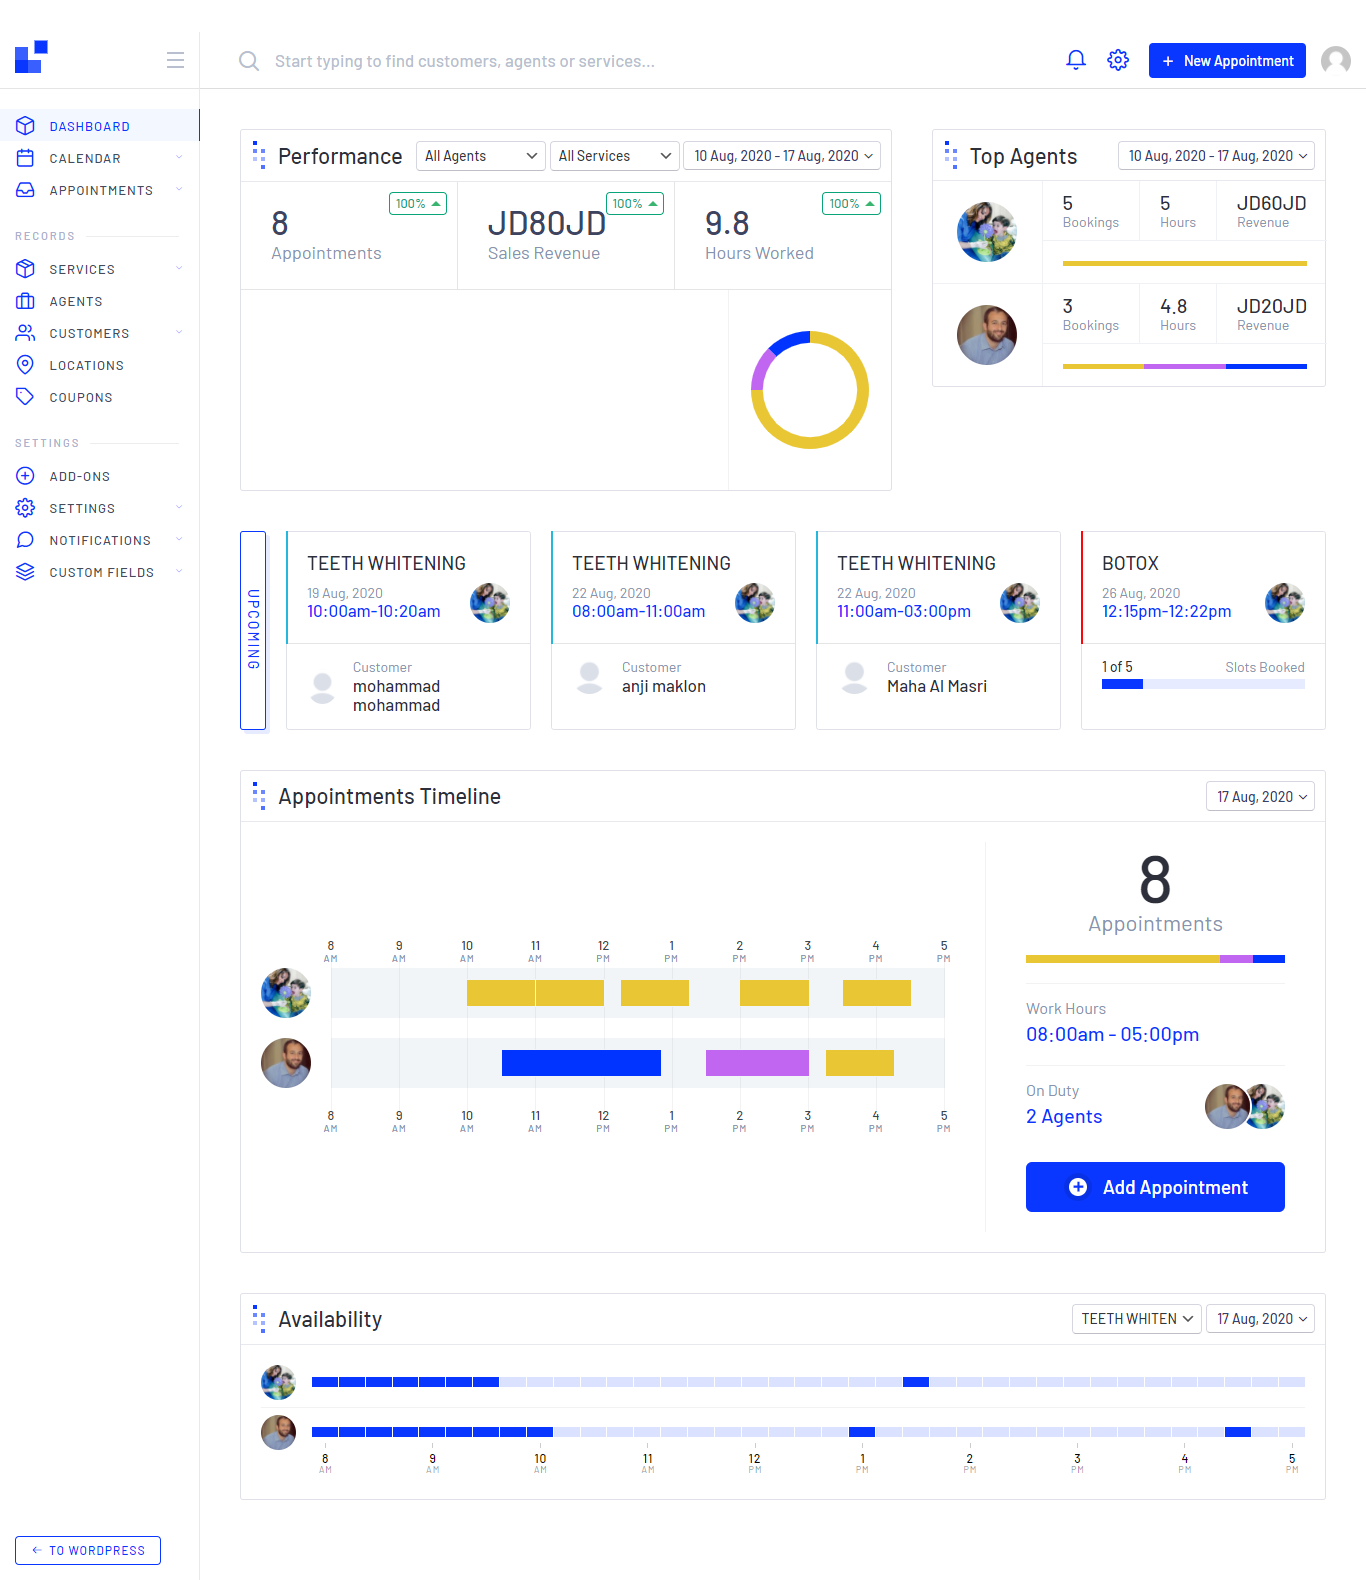Open settings via top gear icon
1366x1580 pixels.
[1118, 60]
